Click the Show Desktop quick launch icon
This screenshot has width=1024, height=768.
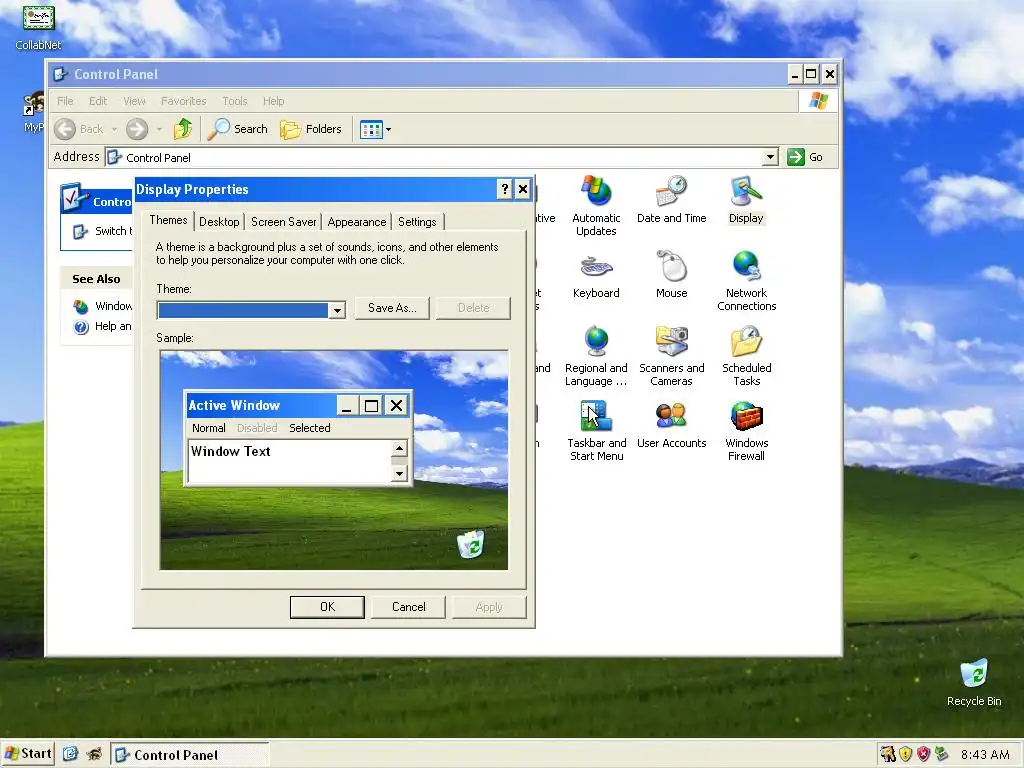(x=71, y=754)
